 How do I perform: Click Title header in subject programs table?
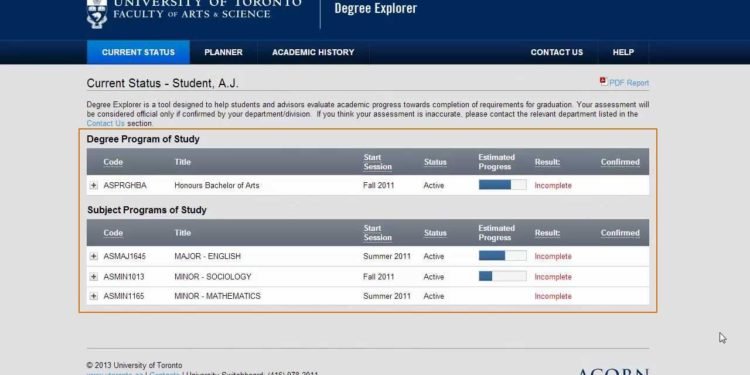pos(183,233)
